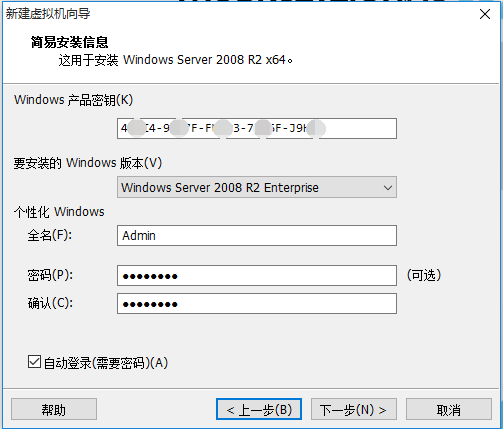Close the 新建虚拟机向导 dialog with X

pyautogui.click(x=485, y=14)
